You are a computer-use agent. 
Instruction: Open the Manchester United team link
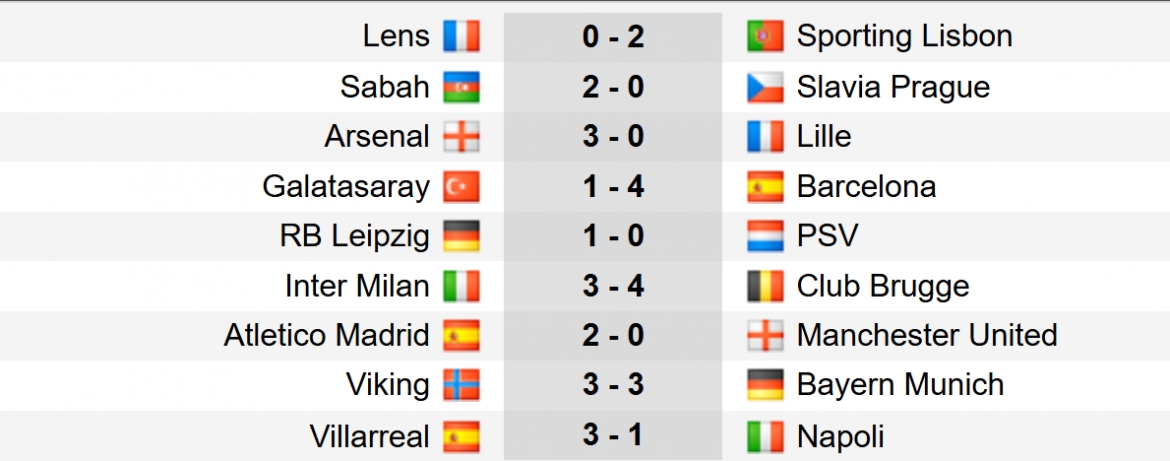[x=927, y=336]
